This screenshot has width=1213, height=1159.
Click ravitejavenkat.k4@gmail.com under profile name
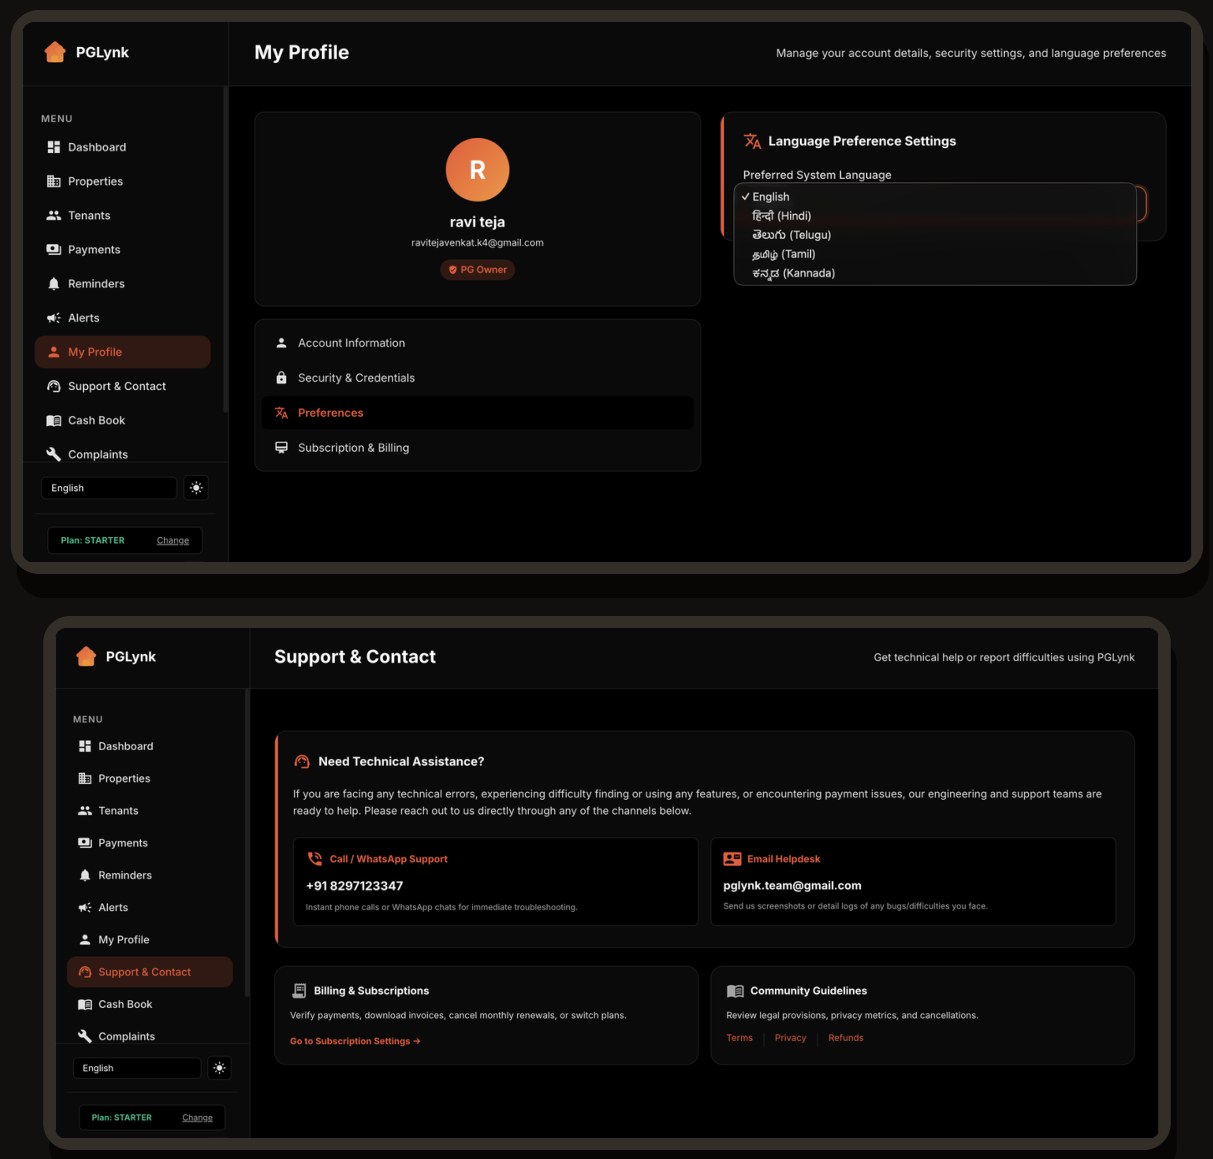coord(477,243)
